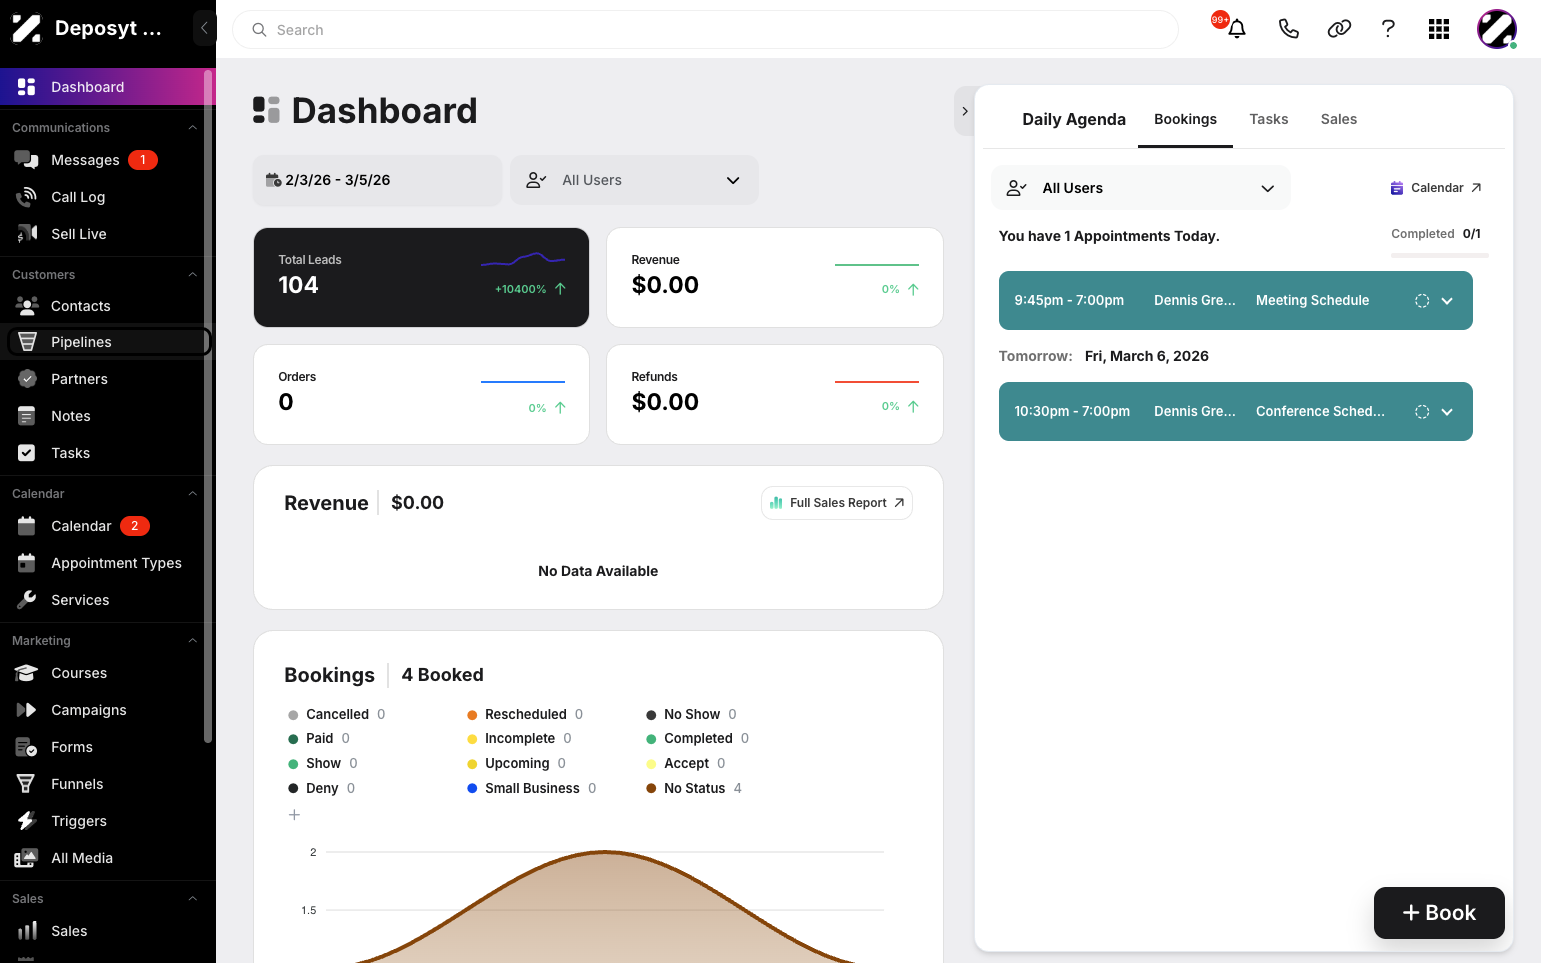Open the apps grid menu
The height and width of the screenshot is (963, 1541).
pos(1439,29)
